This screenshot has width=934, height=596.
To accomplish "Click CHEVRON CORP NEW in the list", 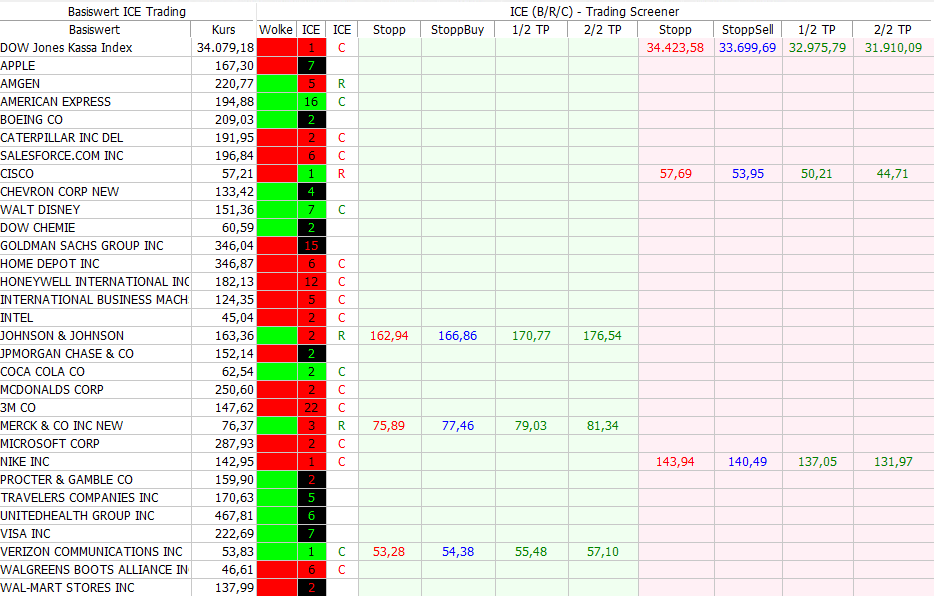I will pyautogui.click(x=60, y=192).
